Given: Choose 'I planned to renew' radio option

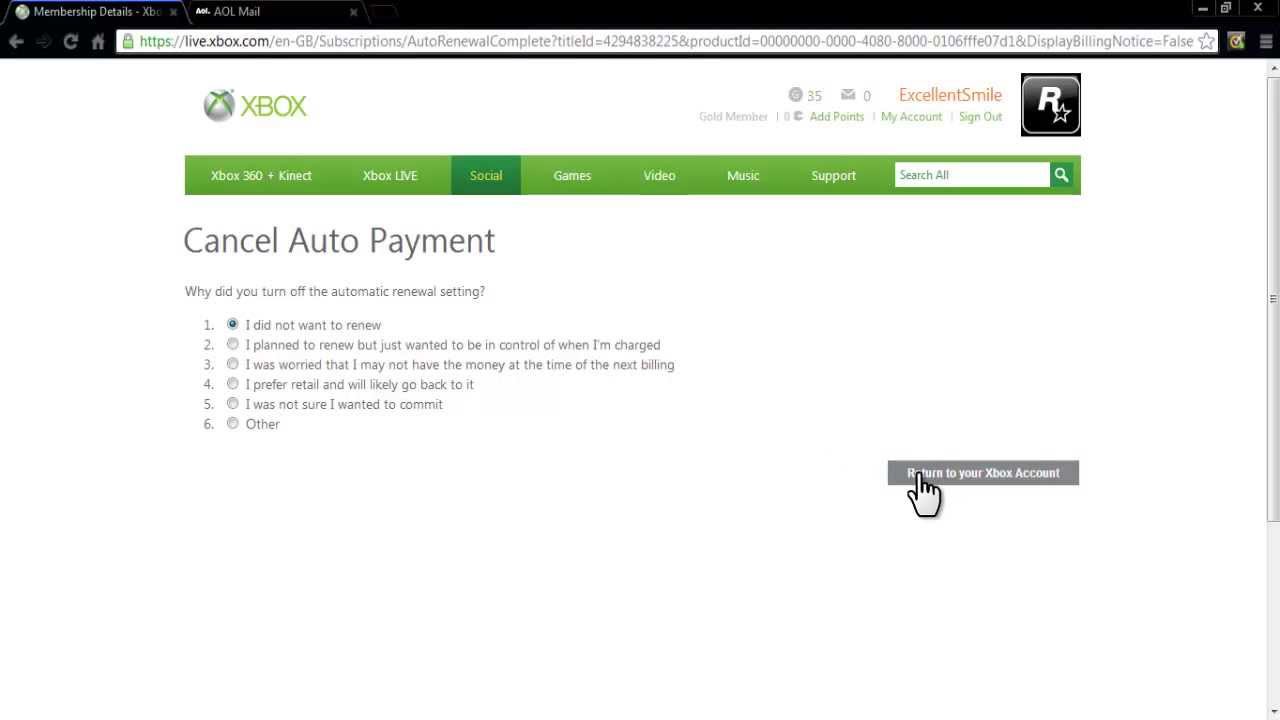Looking at the screenshot, I should (232, 344).
